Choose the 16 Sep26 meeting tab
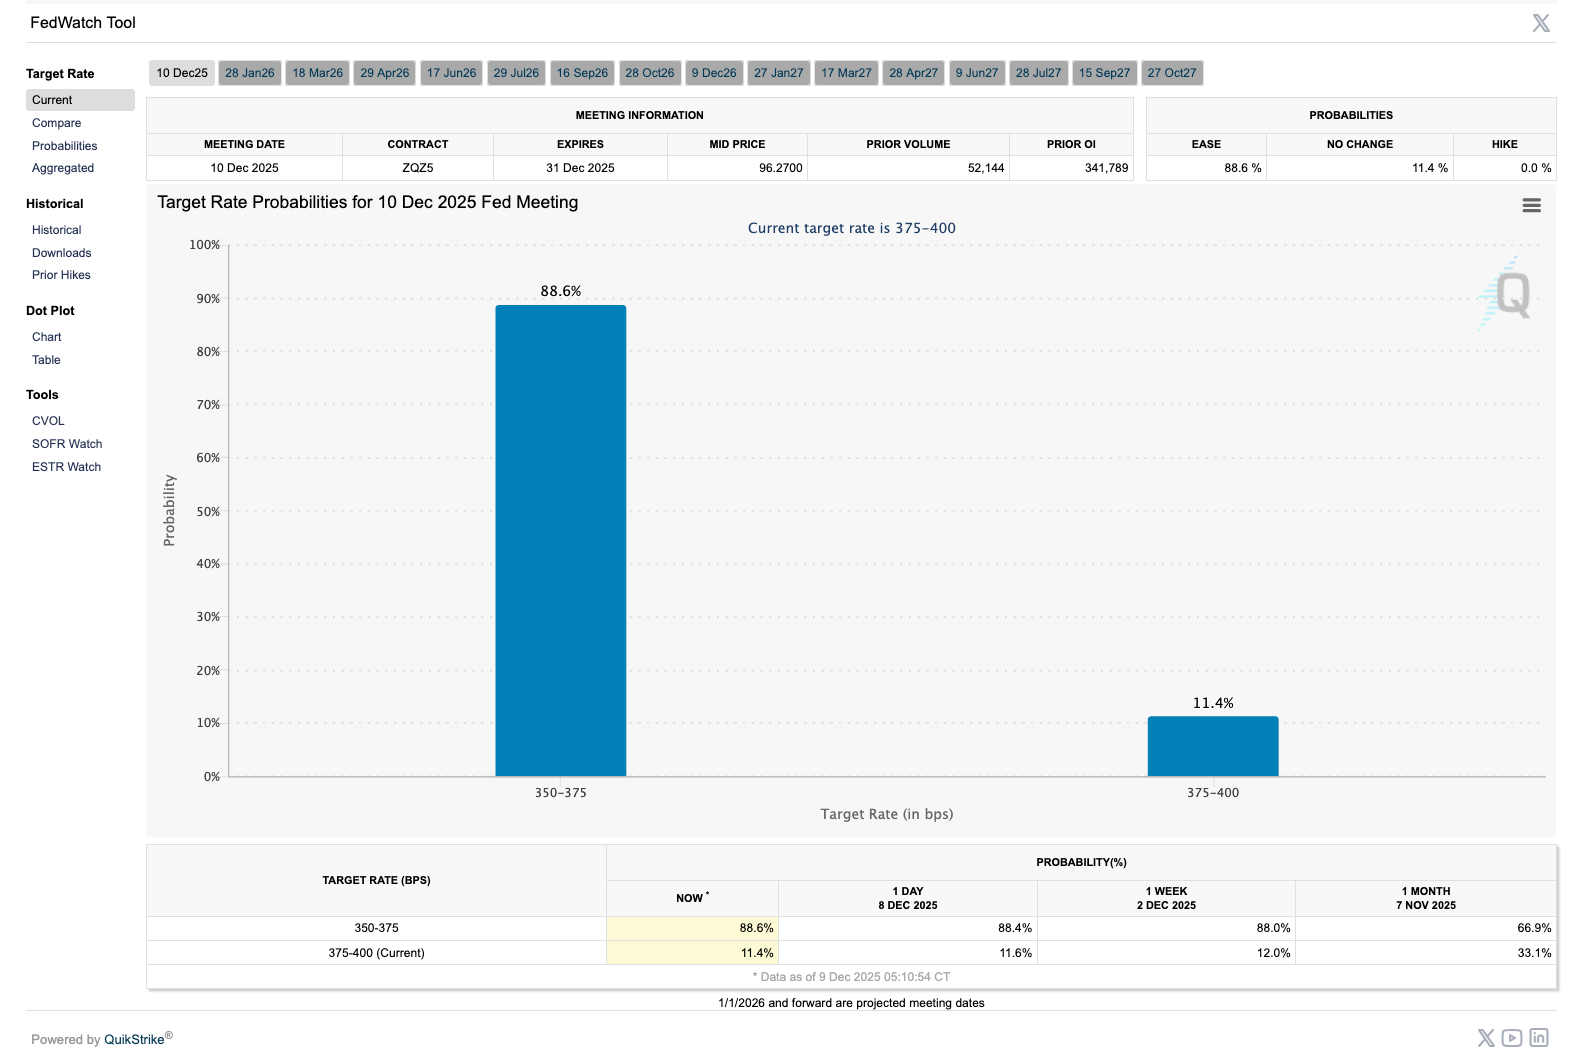This screenshot has height=1058, width=1569. point(582,73)
